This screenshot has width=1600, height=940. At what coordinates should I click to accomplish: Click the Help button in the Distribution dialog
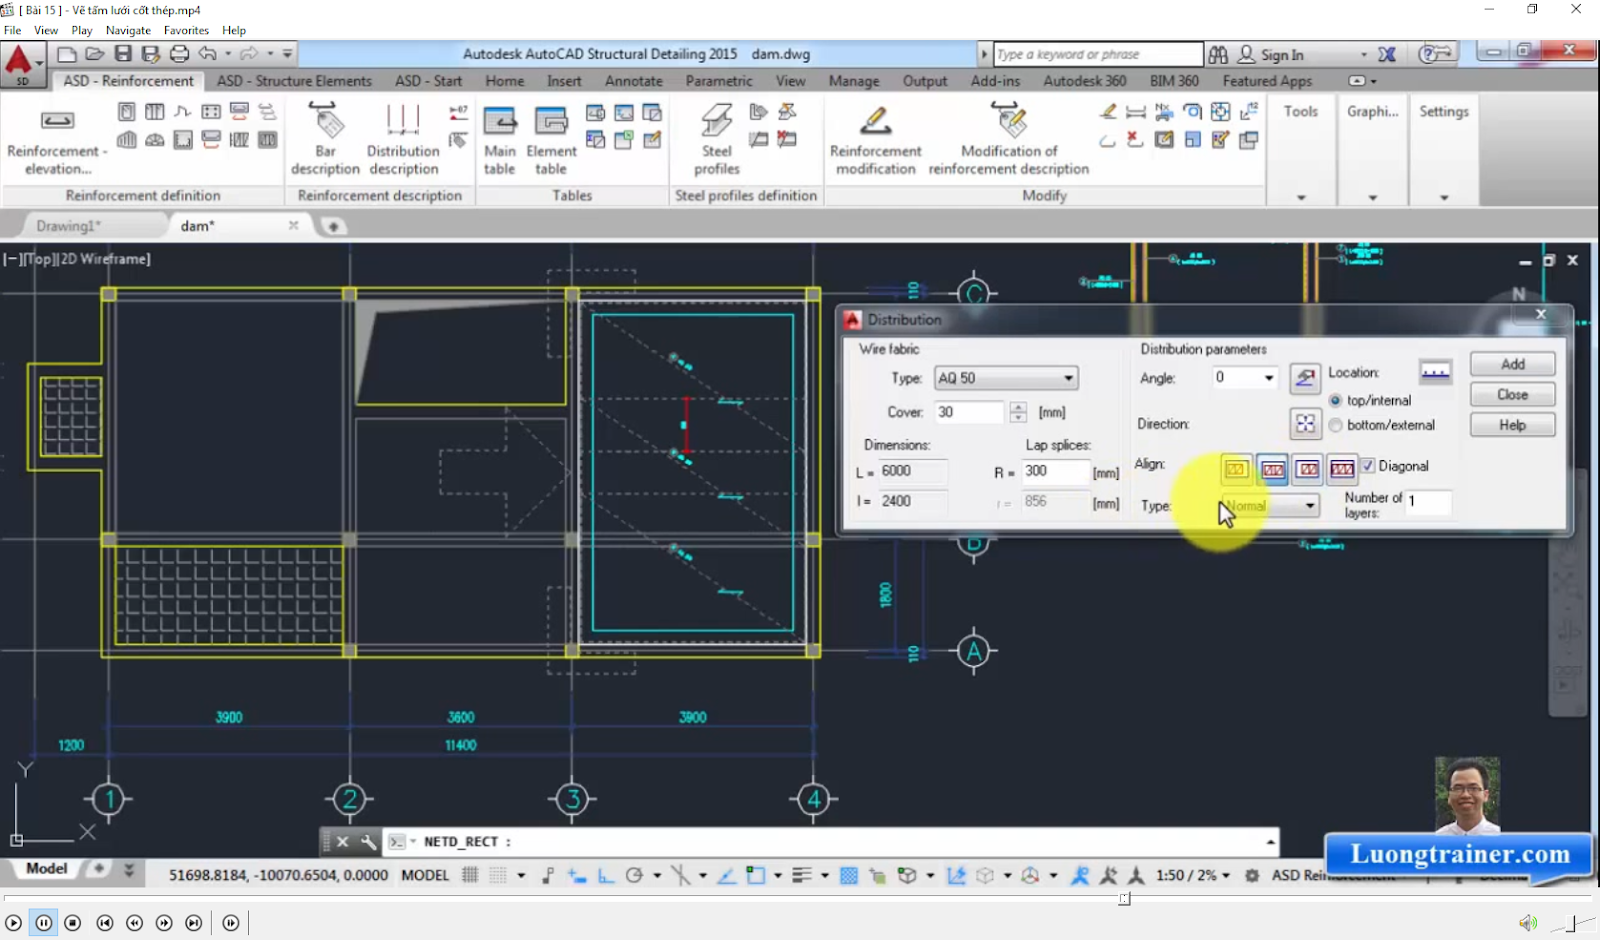click(1512, 425)
